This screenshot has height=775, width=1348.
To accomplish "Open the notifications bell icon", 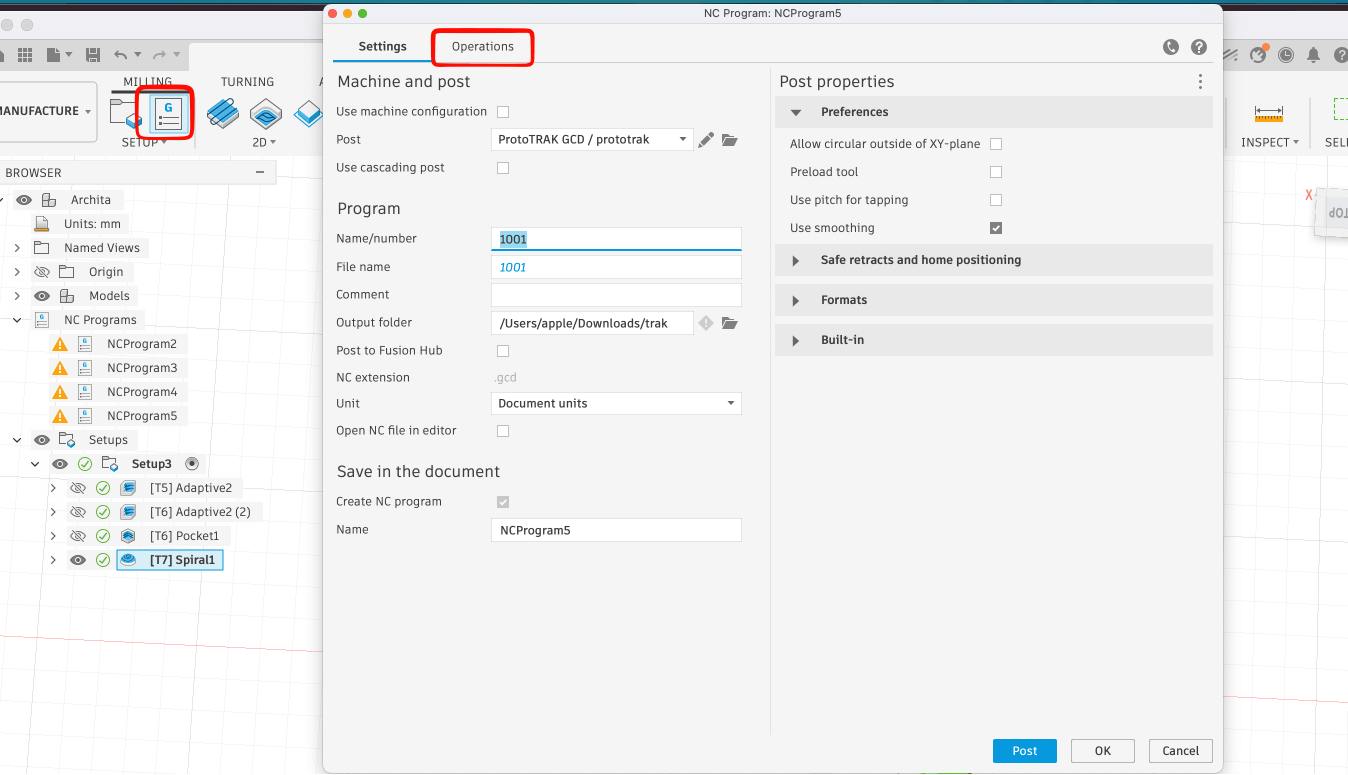I will pyautogui.click(x=1313, y=55).
